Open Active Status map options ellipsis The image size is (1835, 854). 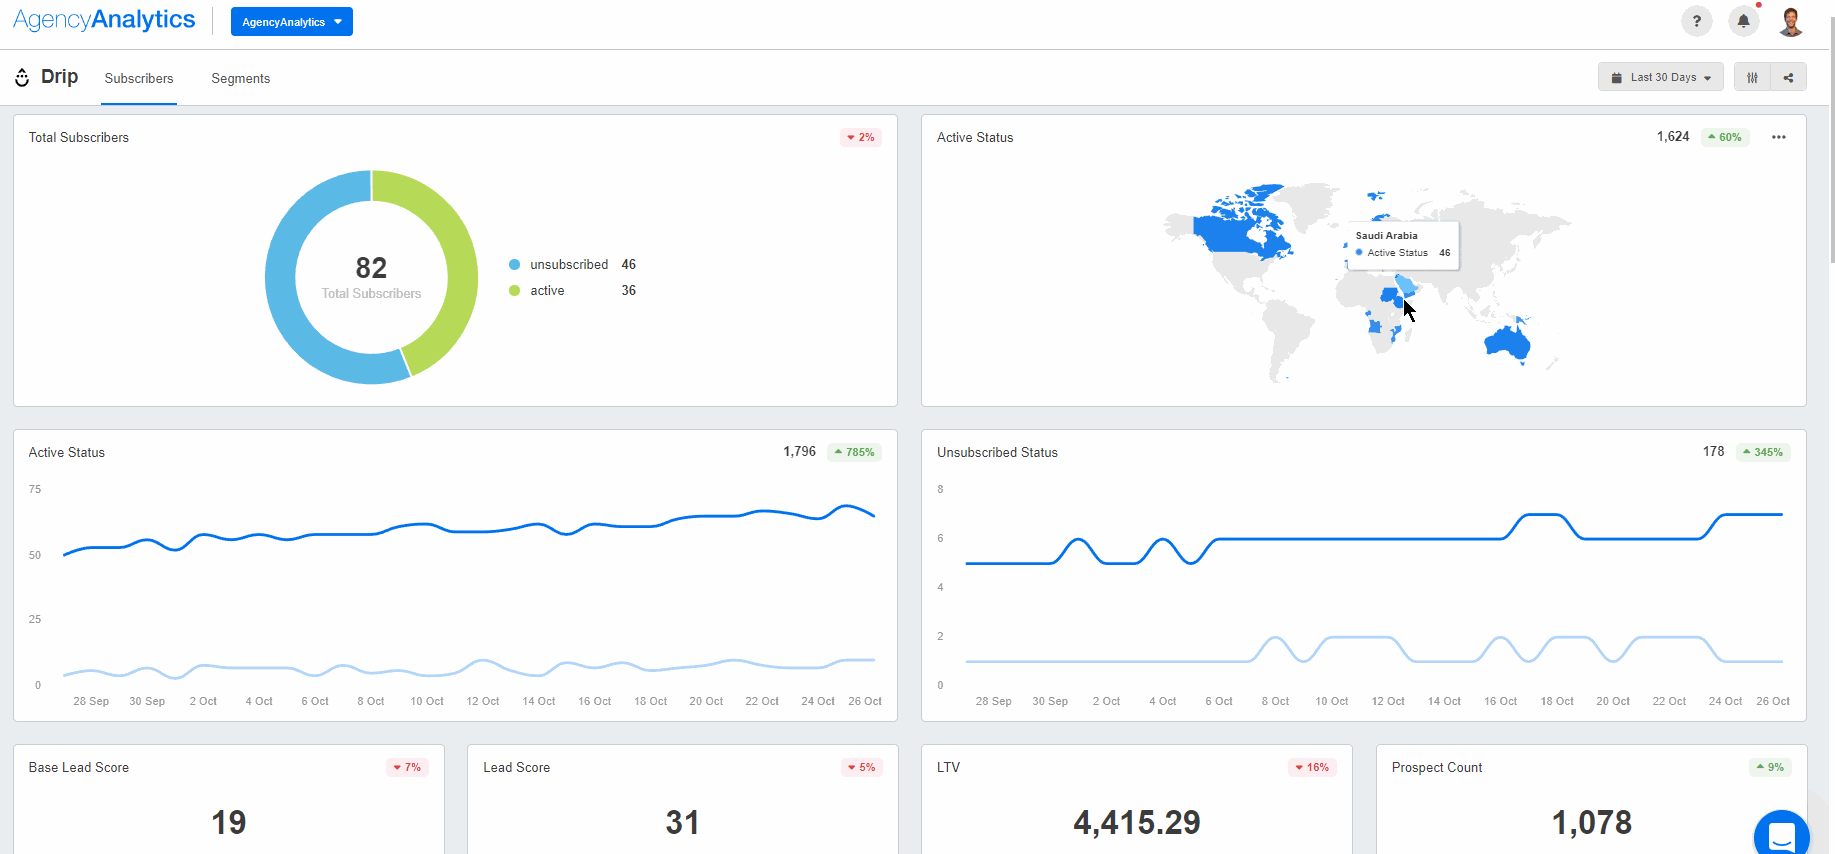(x=1778, y=137)
